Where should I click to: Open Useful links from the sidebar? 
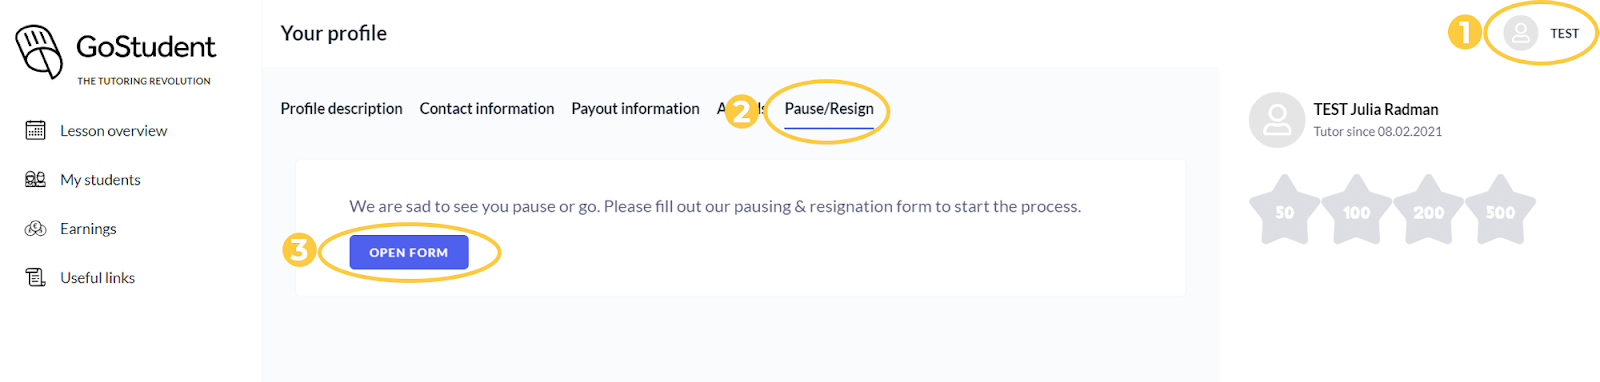click(x=97, y=277)
